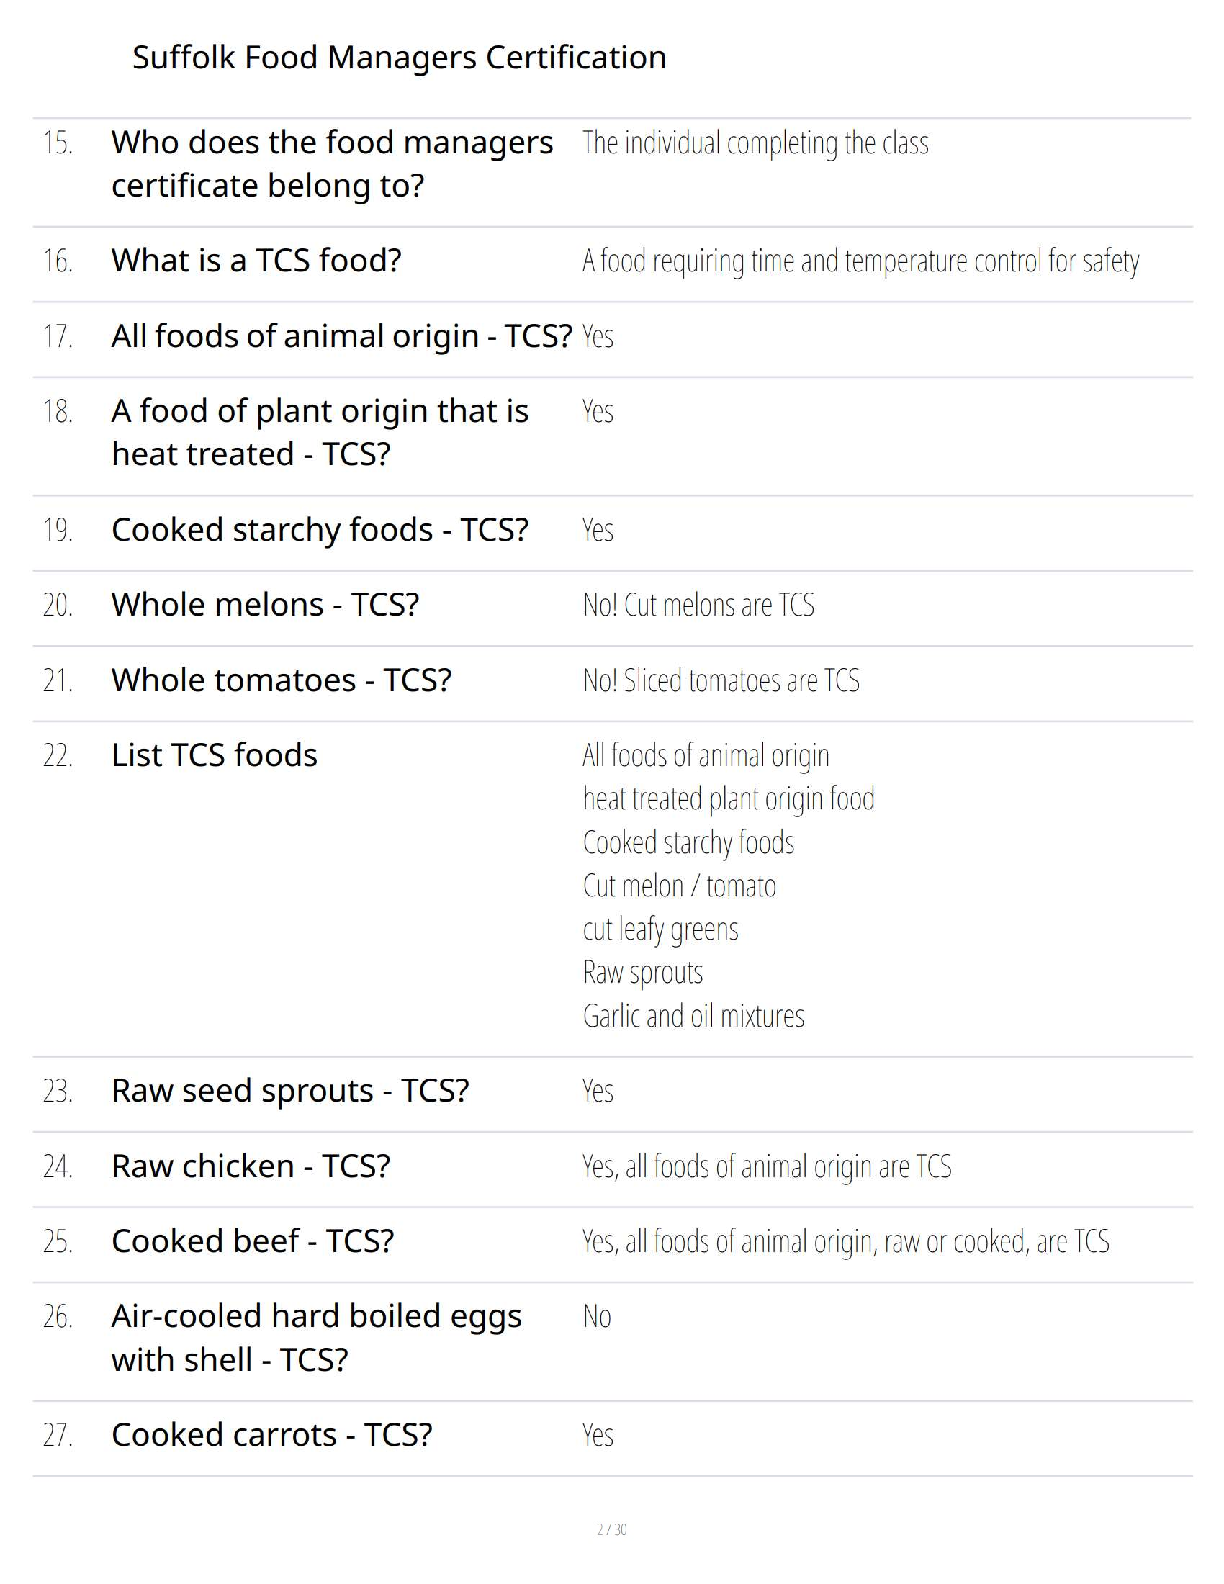The image size is (1224, 1584).
Task: Click the answer 'The individual completing the class'
Action: (x=755, y=143)
